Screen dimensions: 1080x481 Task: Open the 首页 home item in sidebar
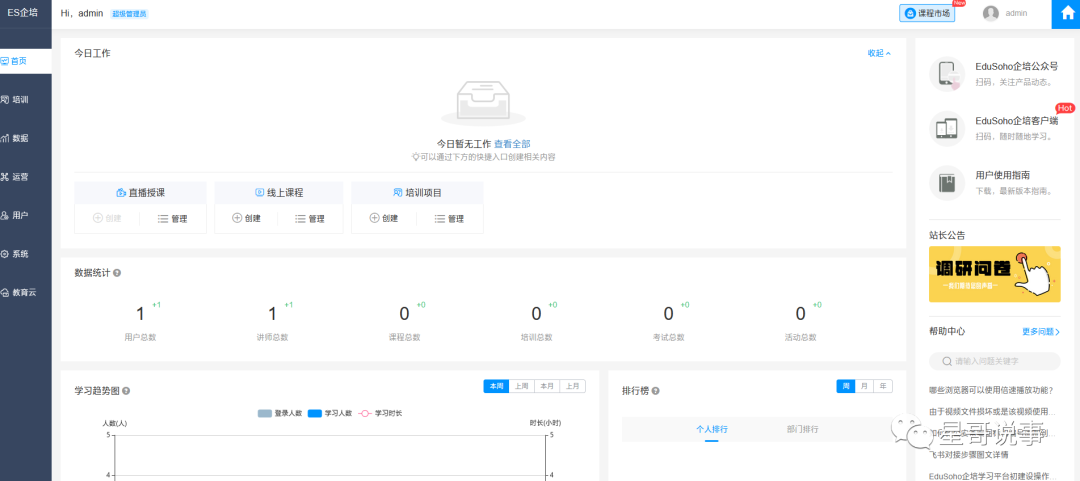tap(25, 61)
